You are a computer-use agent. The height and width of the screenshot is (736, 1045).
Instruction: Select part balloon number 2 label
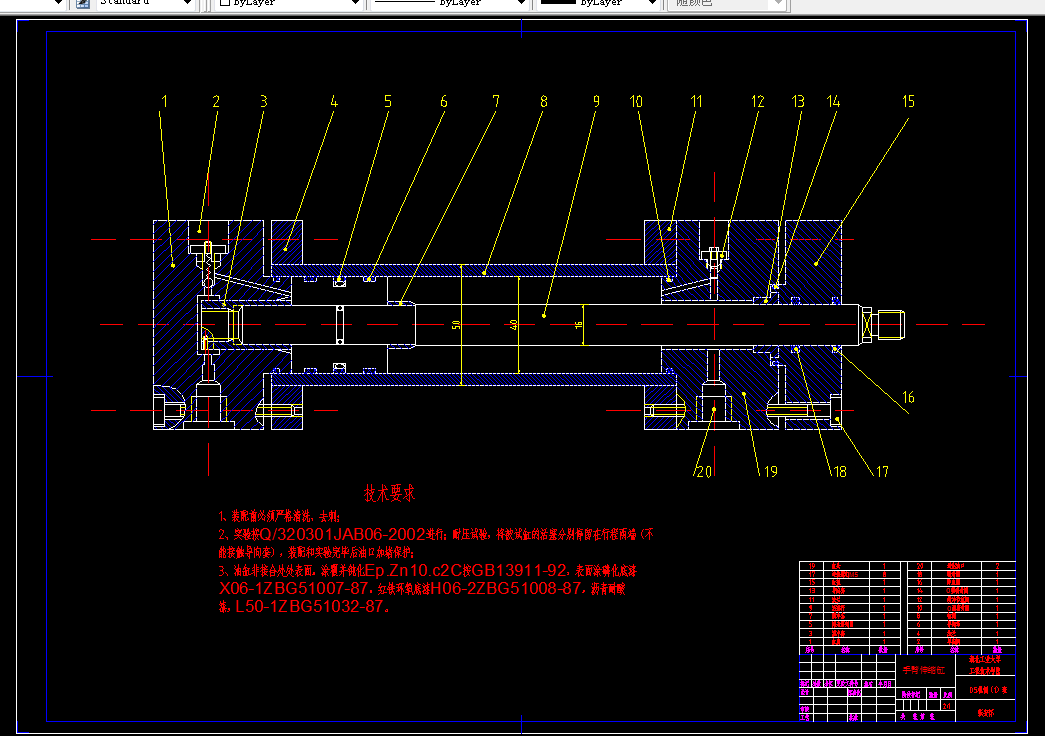pyautogui.click(x=216, y=101)
